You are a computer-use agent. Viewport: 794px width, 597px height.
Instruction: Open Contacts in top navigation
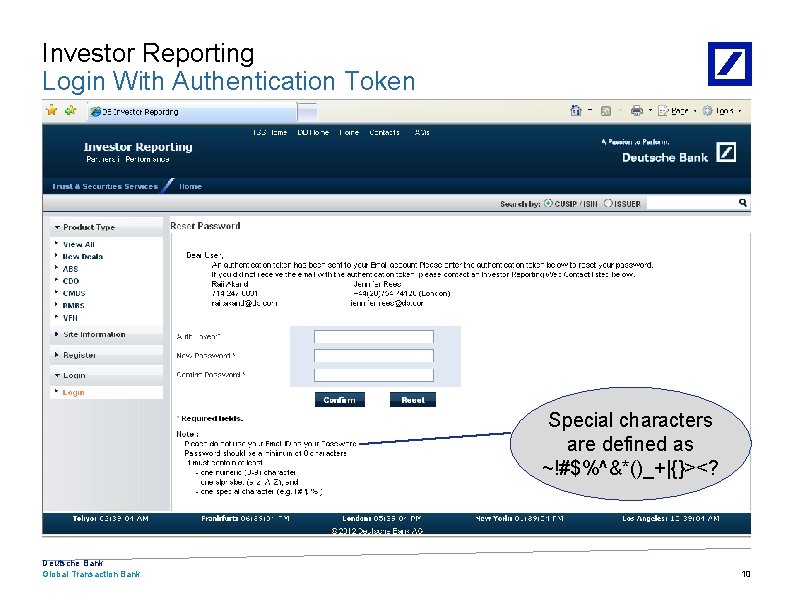384,133
